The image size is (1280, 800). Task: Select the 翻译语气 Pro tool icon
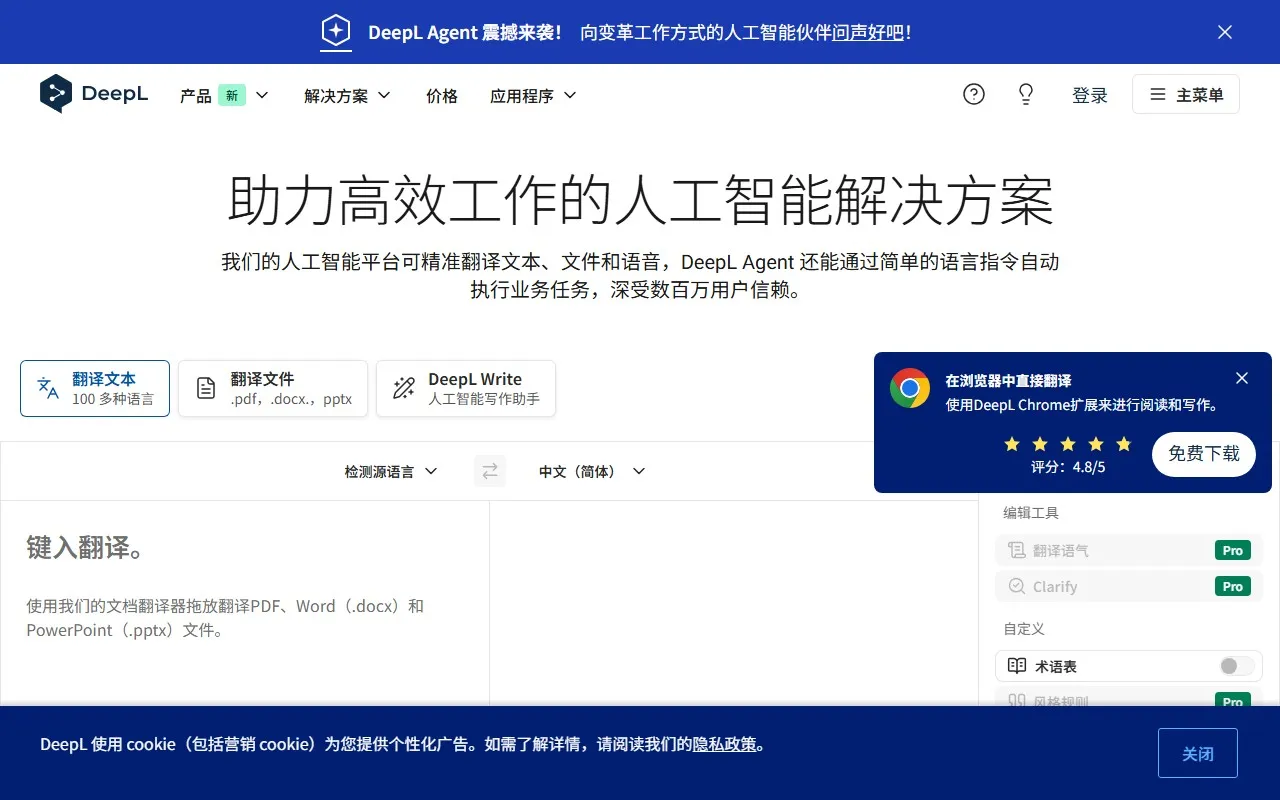point(1015,549)
